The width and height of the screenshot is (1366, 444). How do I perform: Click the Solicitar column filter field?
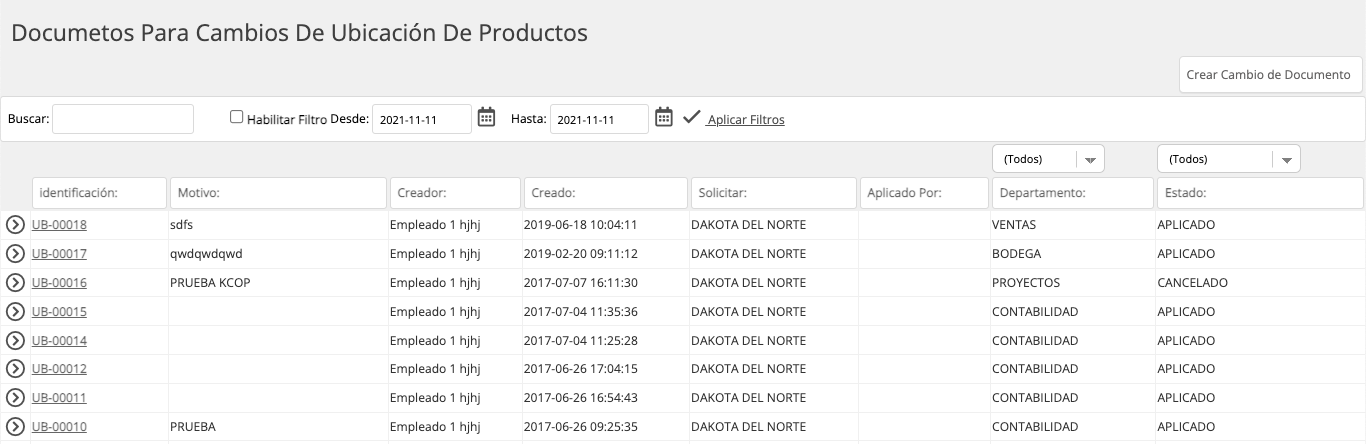click(x=774, y=193)
